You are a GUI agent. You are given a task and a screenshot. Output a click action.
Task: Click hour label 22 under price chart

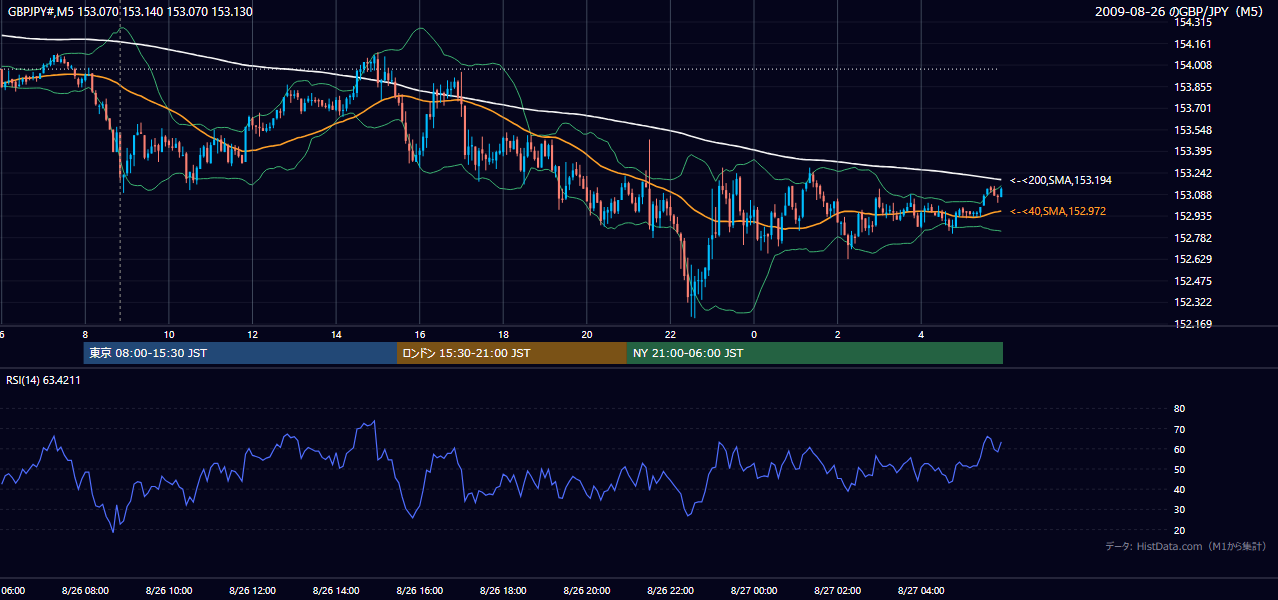coord(671,335)
